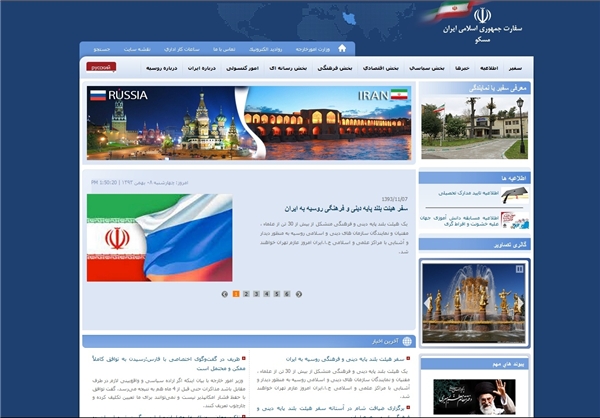Open the خبرها menu item
The width and height of the screenshot is (600, 418).
coord(462,68)
